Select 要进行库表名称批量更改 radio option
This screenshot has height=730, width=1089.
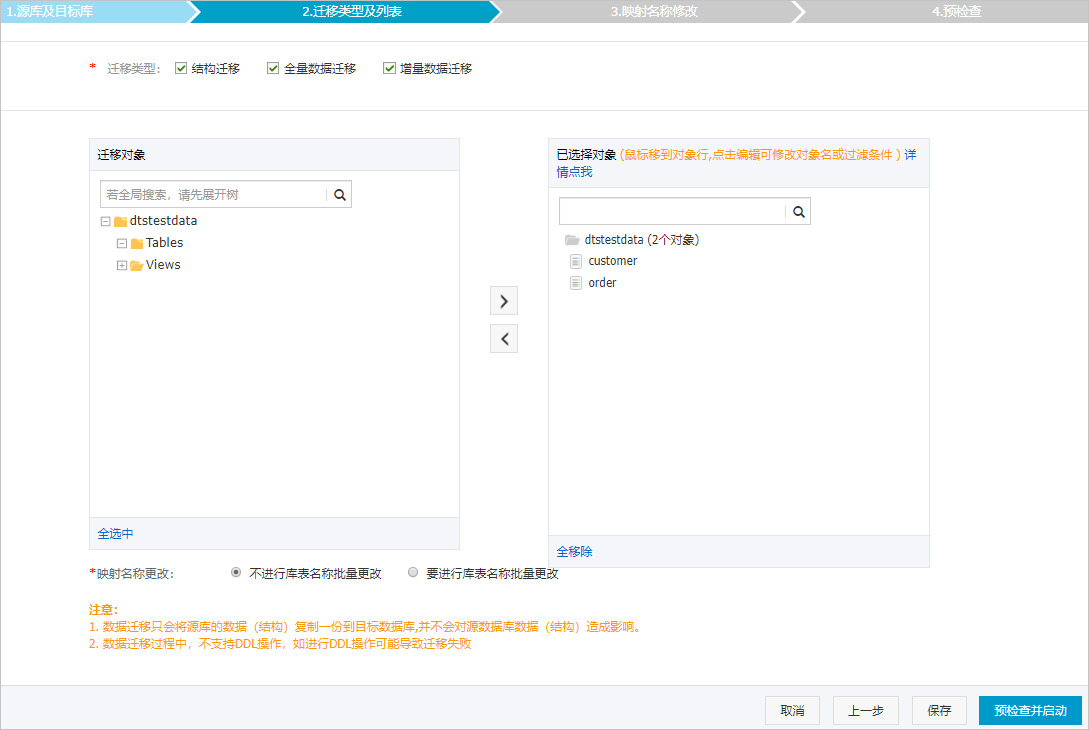[413, 572]
